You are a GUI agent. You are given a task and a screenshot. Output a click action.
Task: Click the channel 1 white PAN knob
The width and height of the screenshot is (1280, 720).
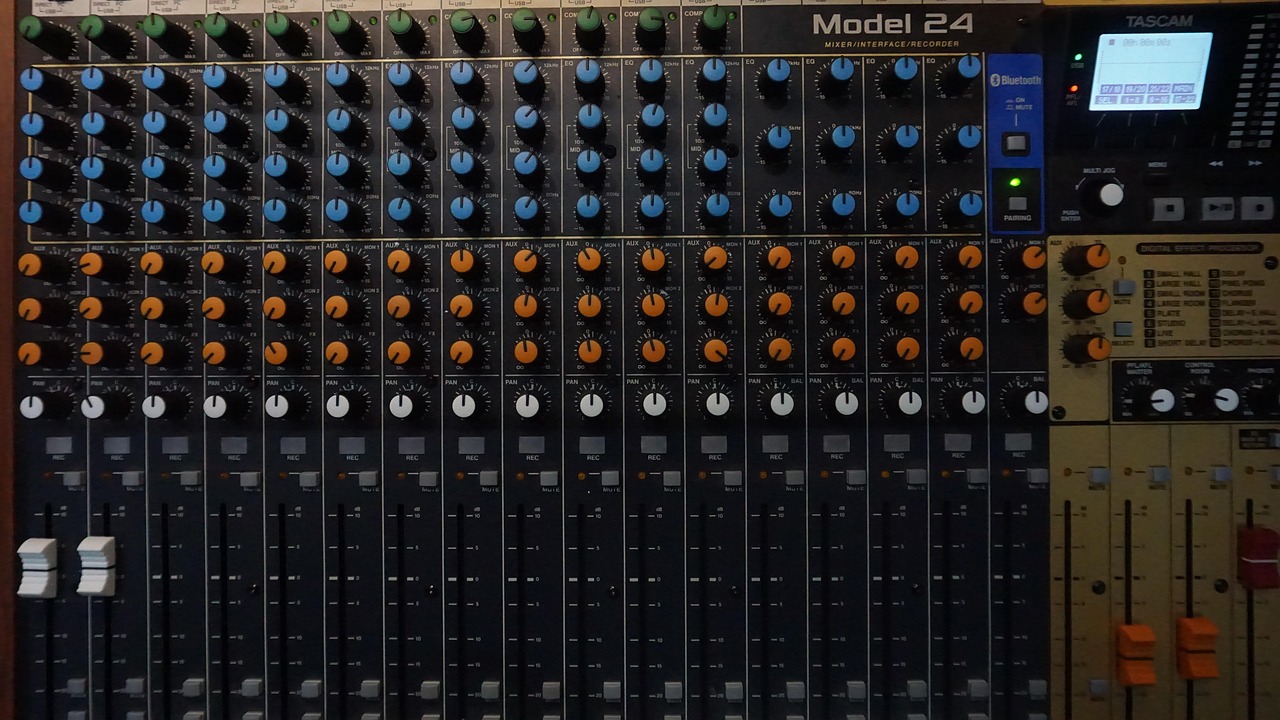click(x=32, y=407)
